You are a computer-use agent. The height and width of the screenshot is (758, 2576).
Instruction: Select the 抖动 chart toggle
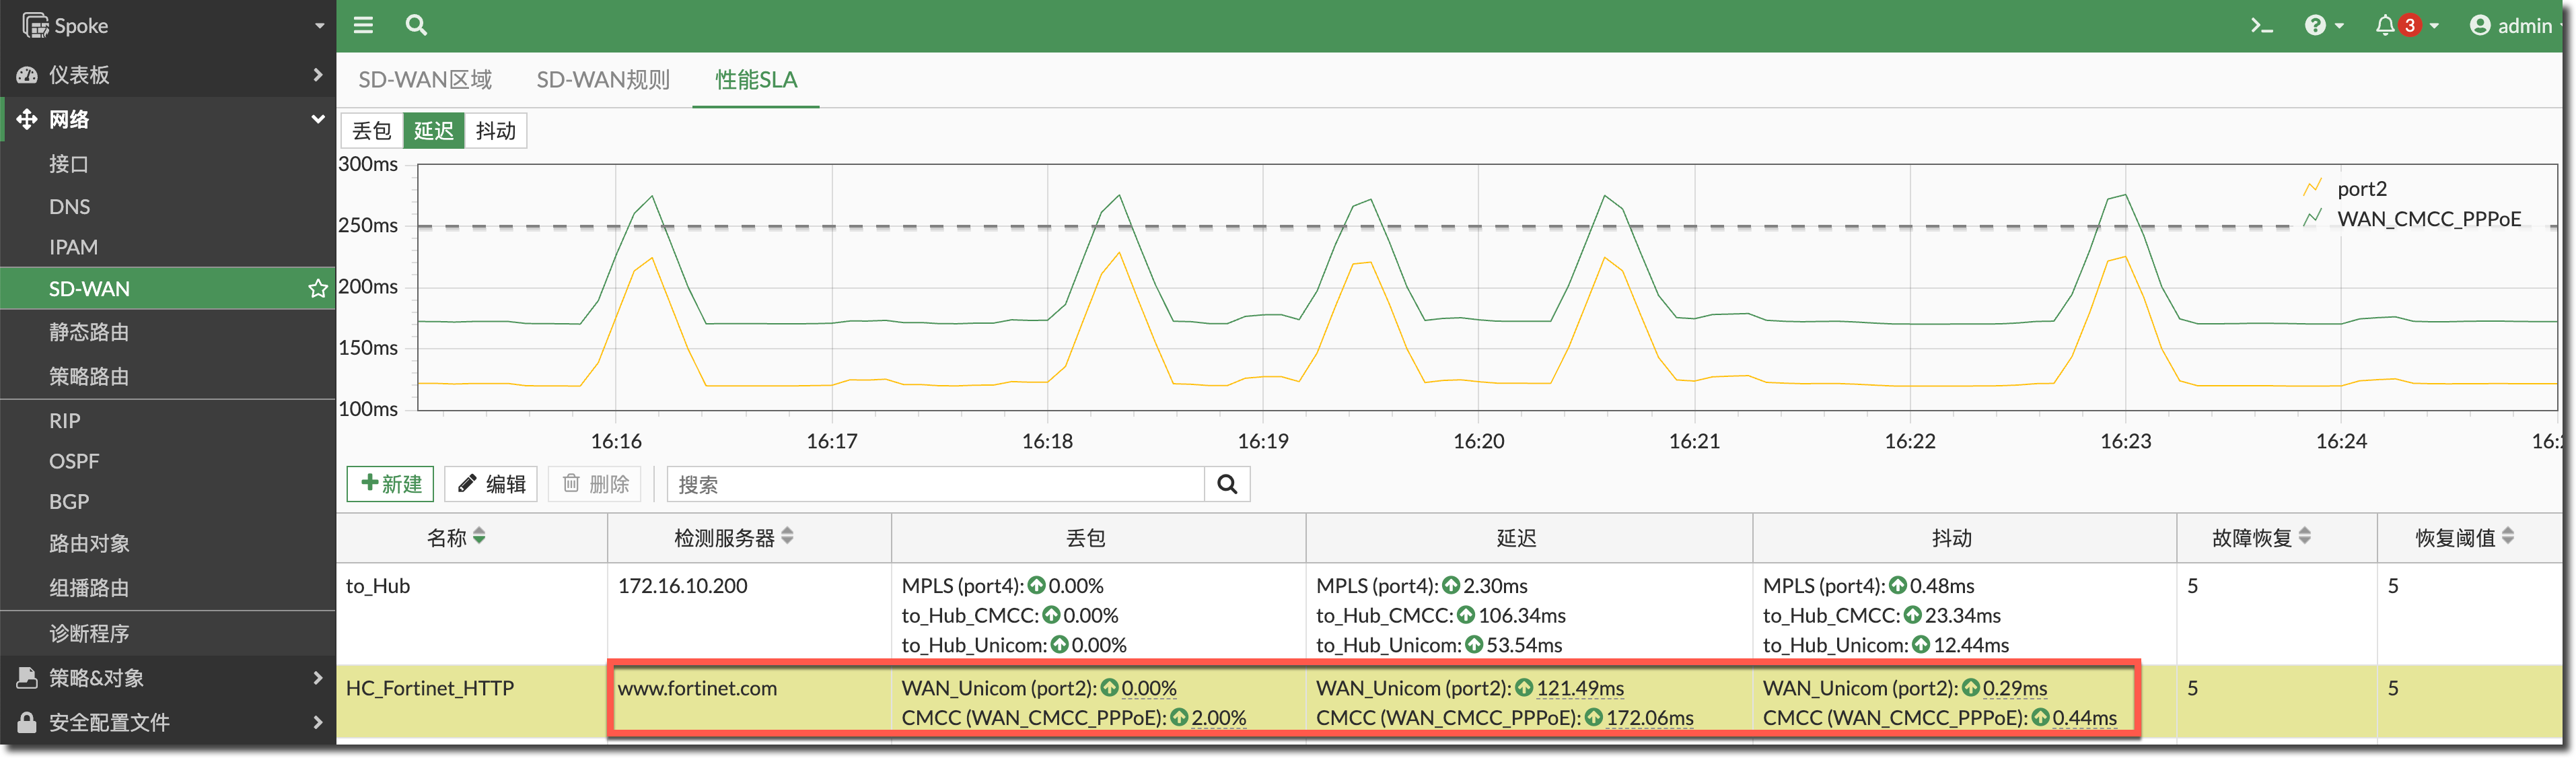pos(496,131)
